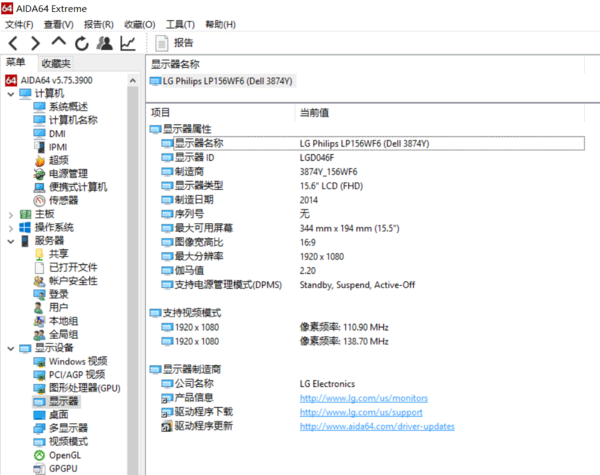
Task: Select the 最大分辨率 row
Action: pos(373,256)
